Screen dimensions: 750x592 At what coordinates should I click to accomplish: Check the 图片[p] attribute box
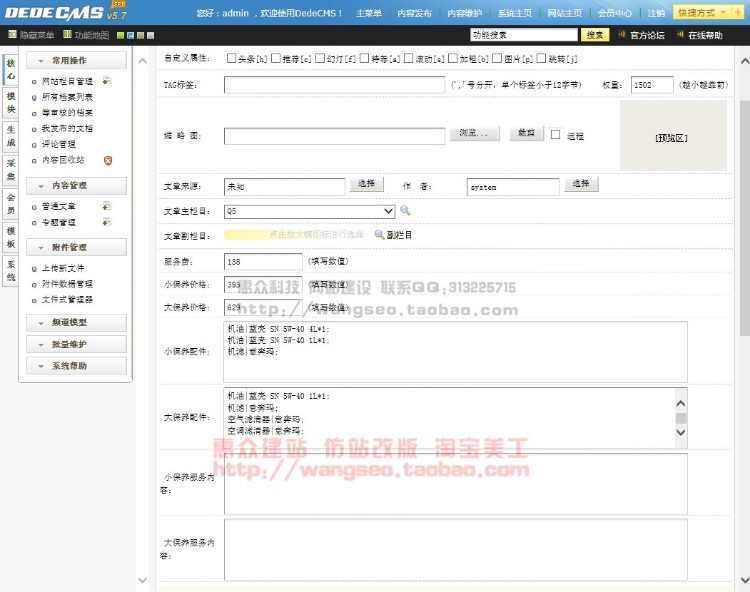497,58
